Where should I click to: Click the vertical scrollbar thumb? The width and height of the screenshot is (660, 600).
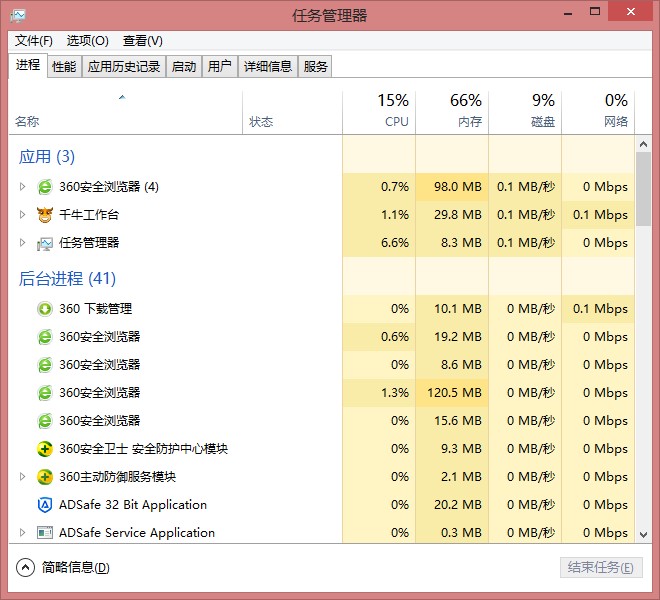tap(643, 189)
